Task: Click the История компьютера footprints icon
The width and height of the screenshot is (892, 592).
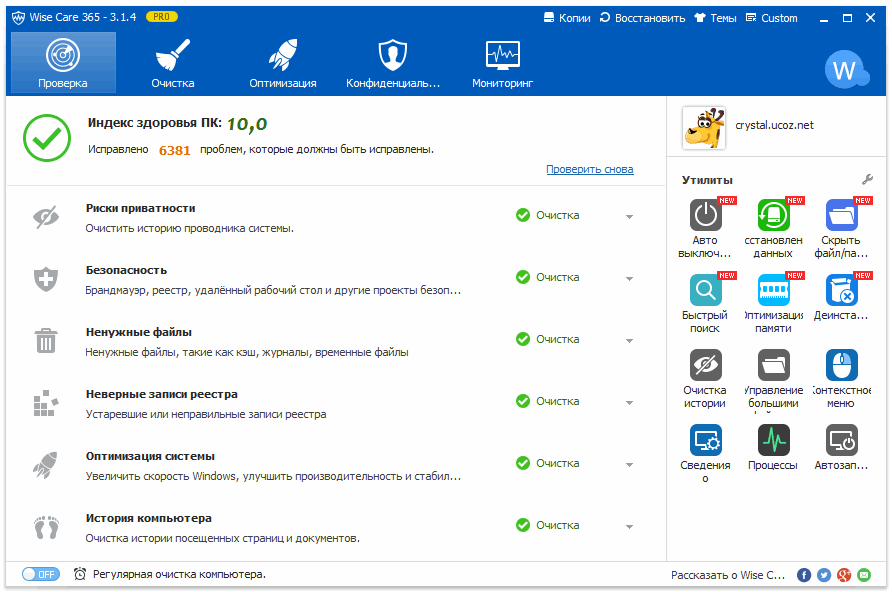Action: tap(46, 527)
